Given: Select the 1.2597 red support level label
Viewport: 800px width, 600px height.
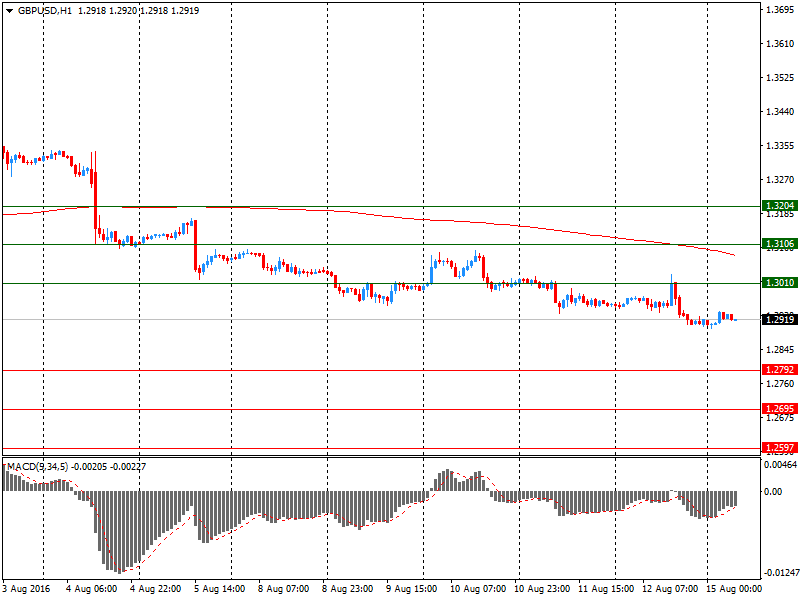Looking at the screenshot, I should 780,447.
